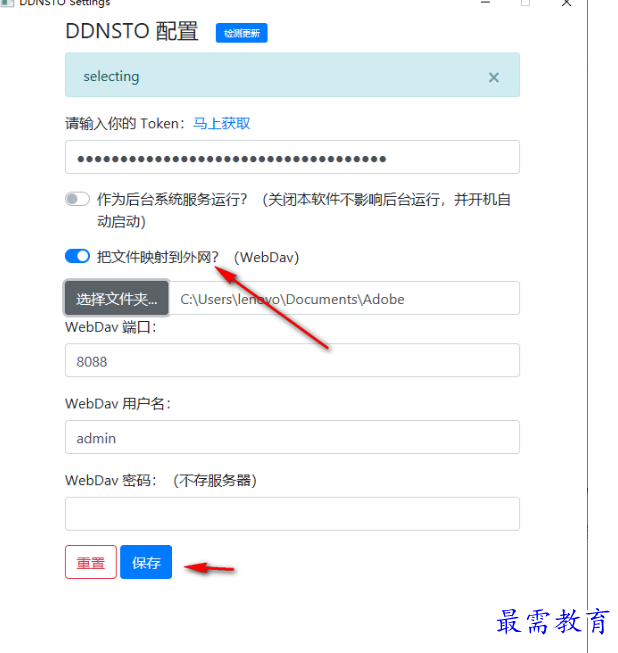Click the 'WebDav 端口:' label
This screenshot has width=618, height=653.
pos(111,327)
